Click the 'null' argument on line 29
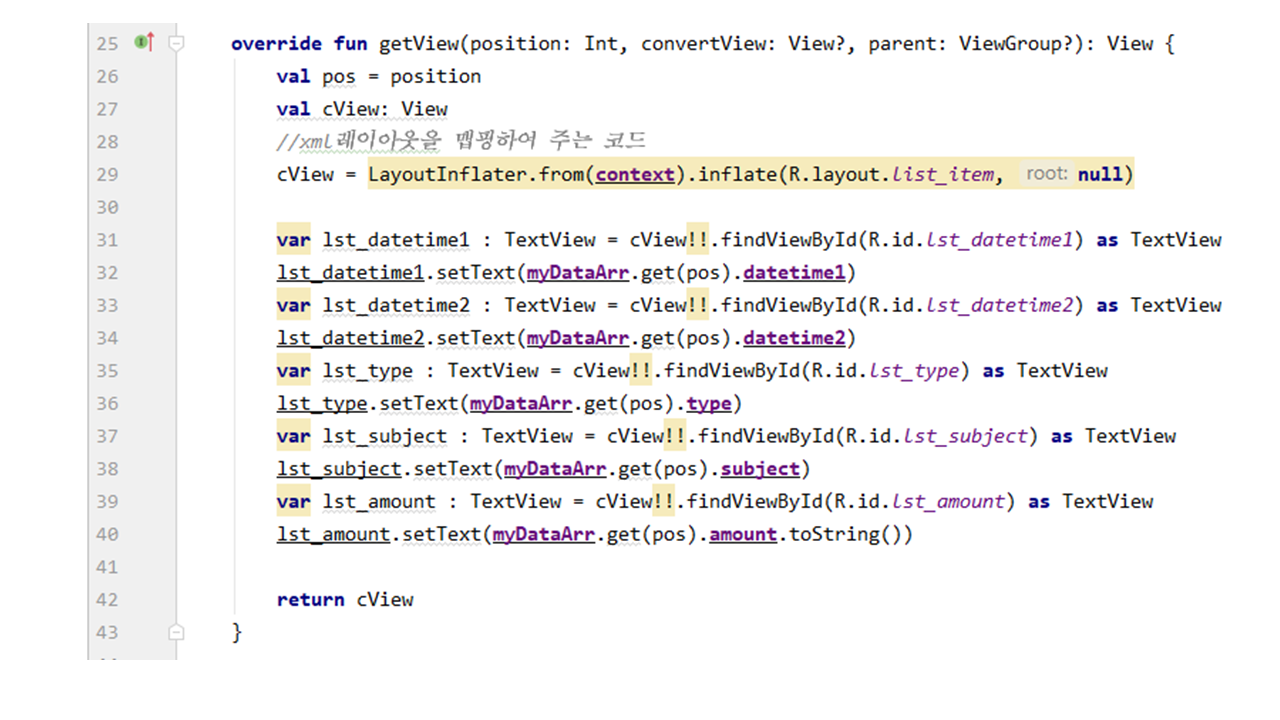 point(1100,174)
